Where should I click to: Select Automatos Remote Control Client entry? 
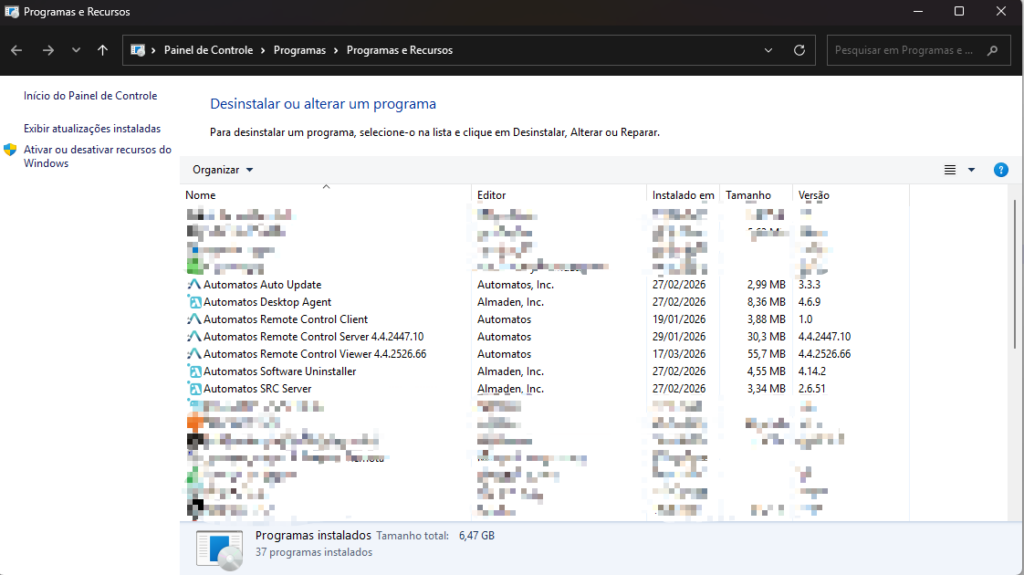click(285, 320)
